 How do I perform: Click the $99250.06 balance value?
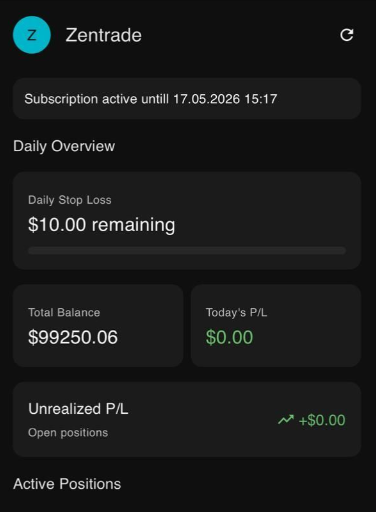click(x=73, y=337)
